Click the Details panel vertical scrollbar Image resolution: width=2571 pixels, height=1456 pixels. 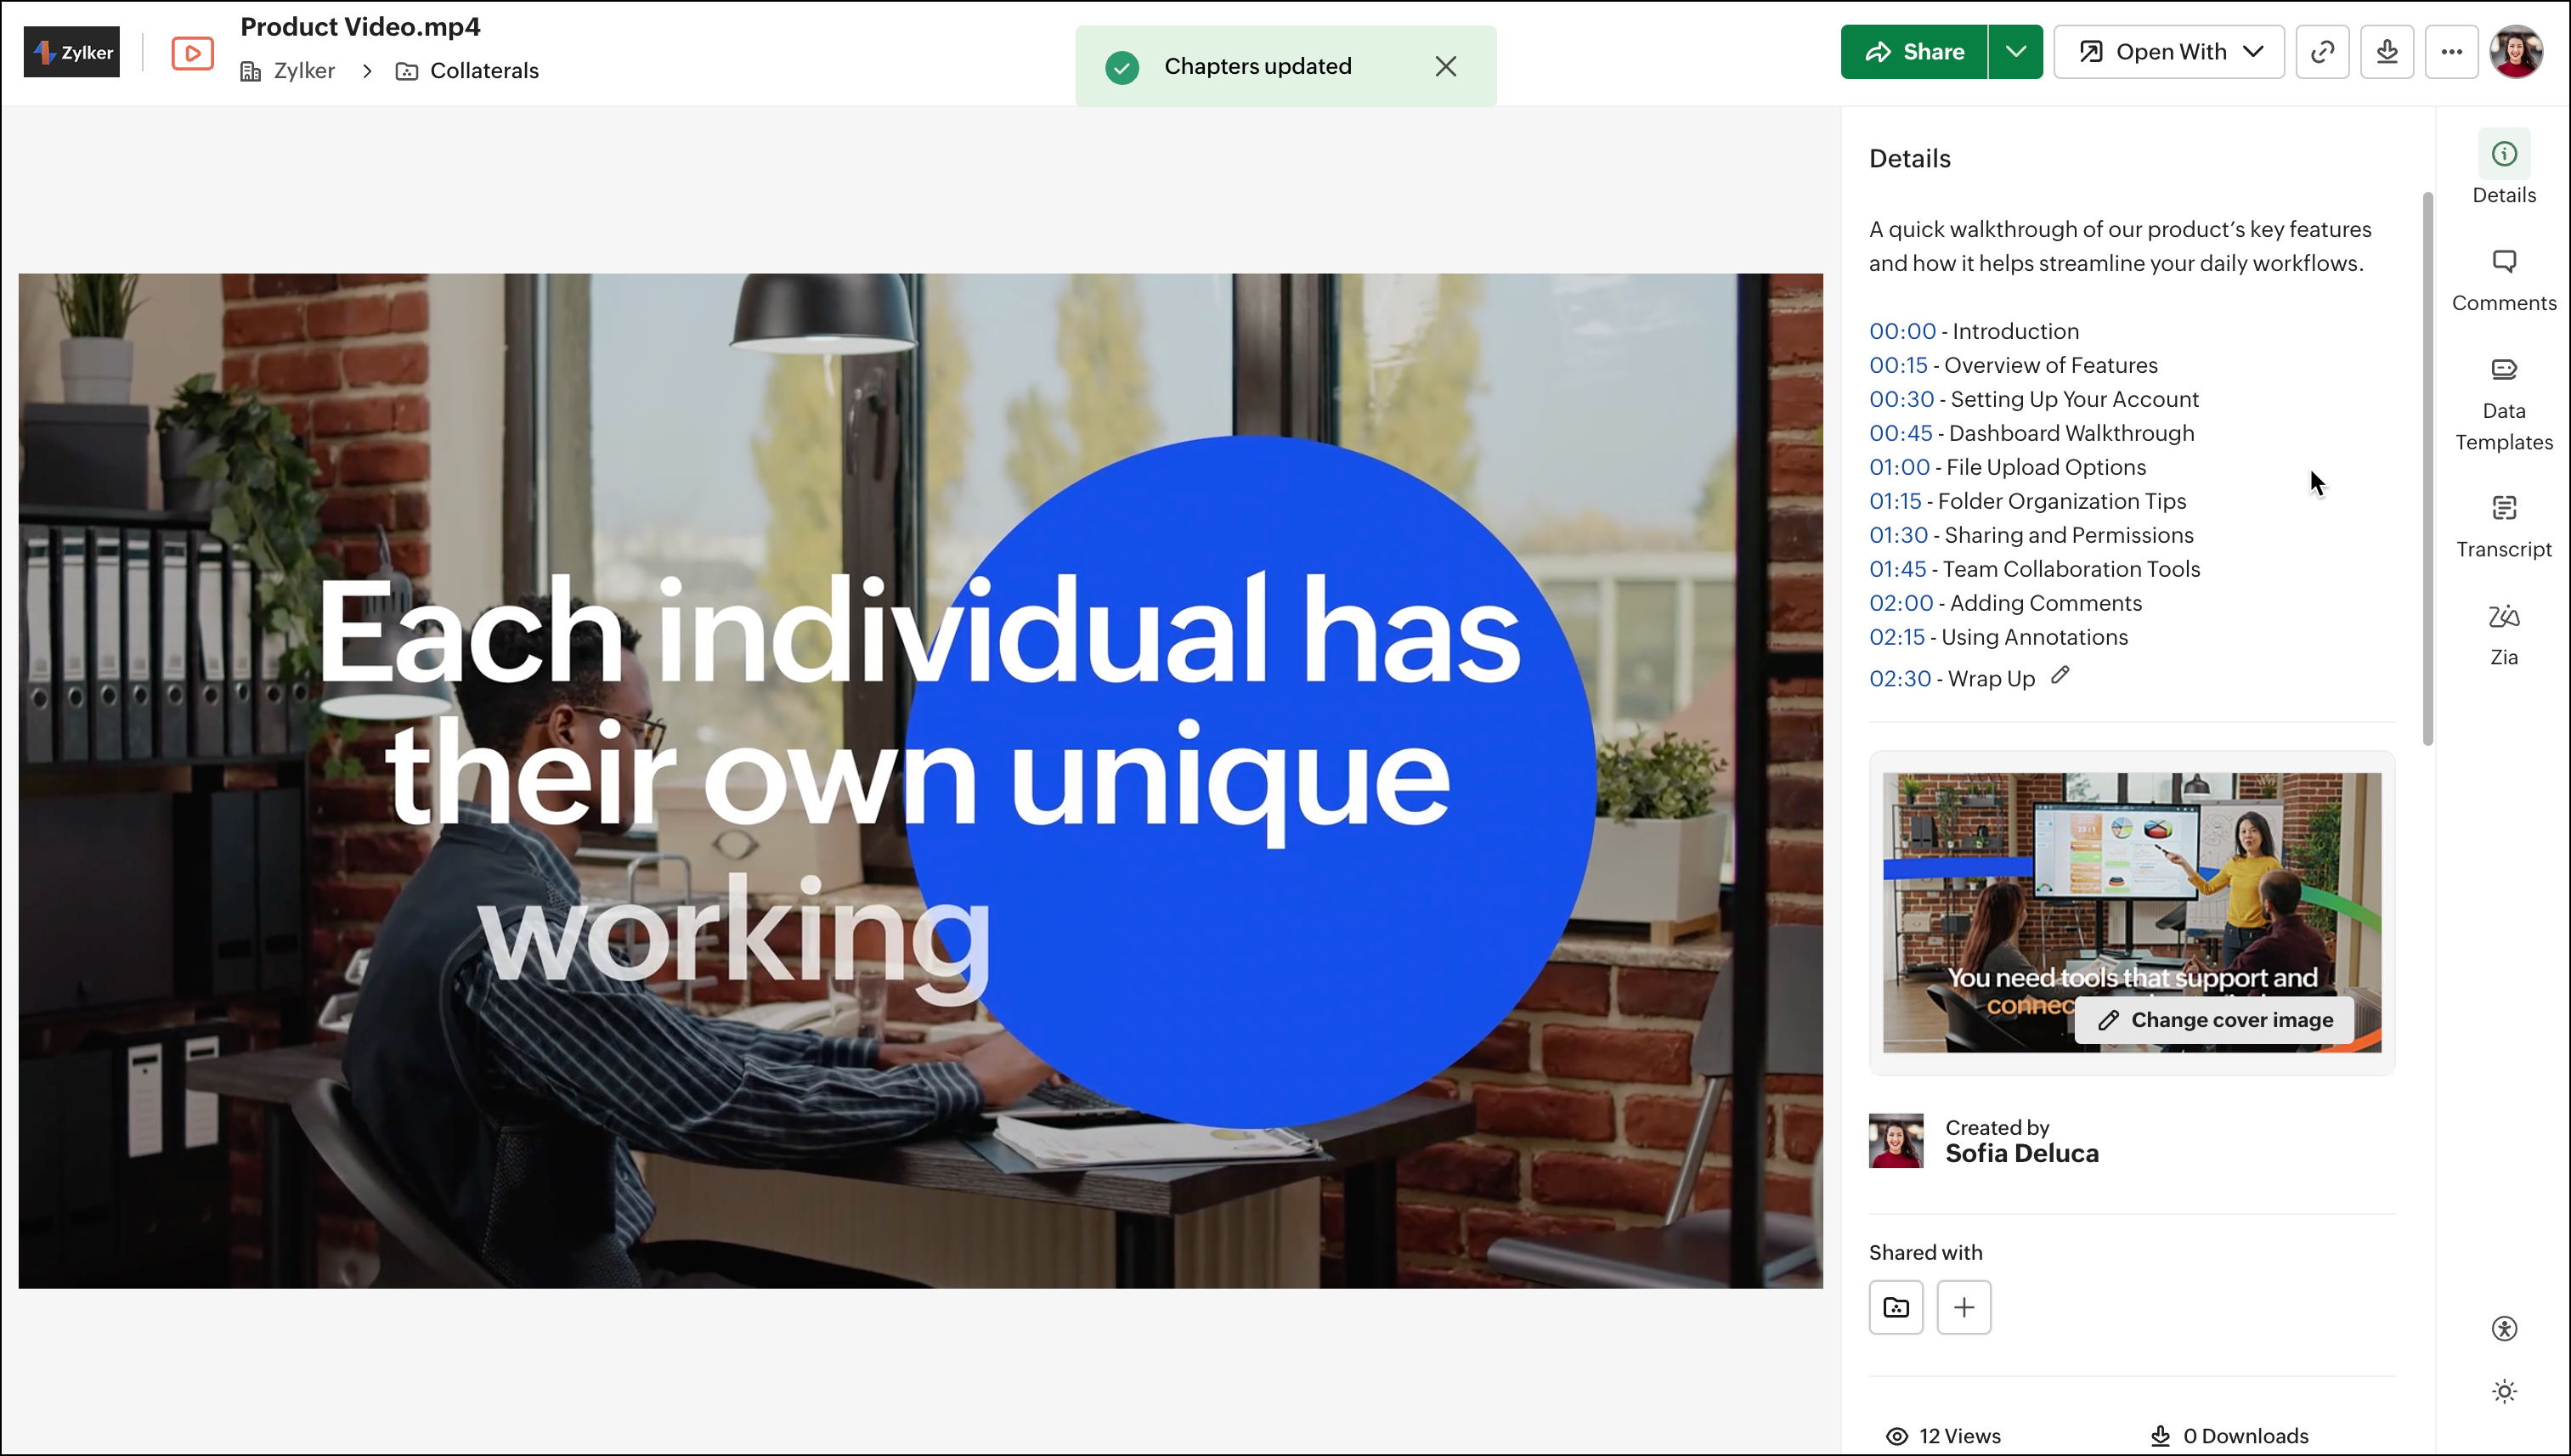(2427, 468)
